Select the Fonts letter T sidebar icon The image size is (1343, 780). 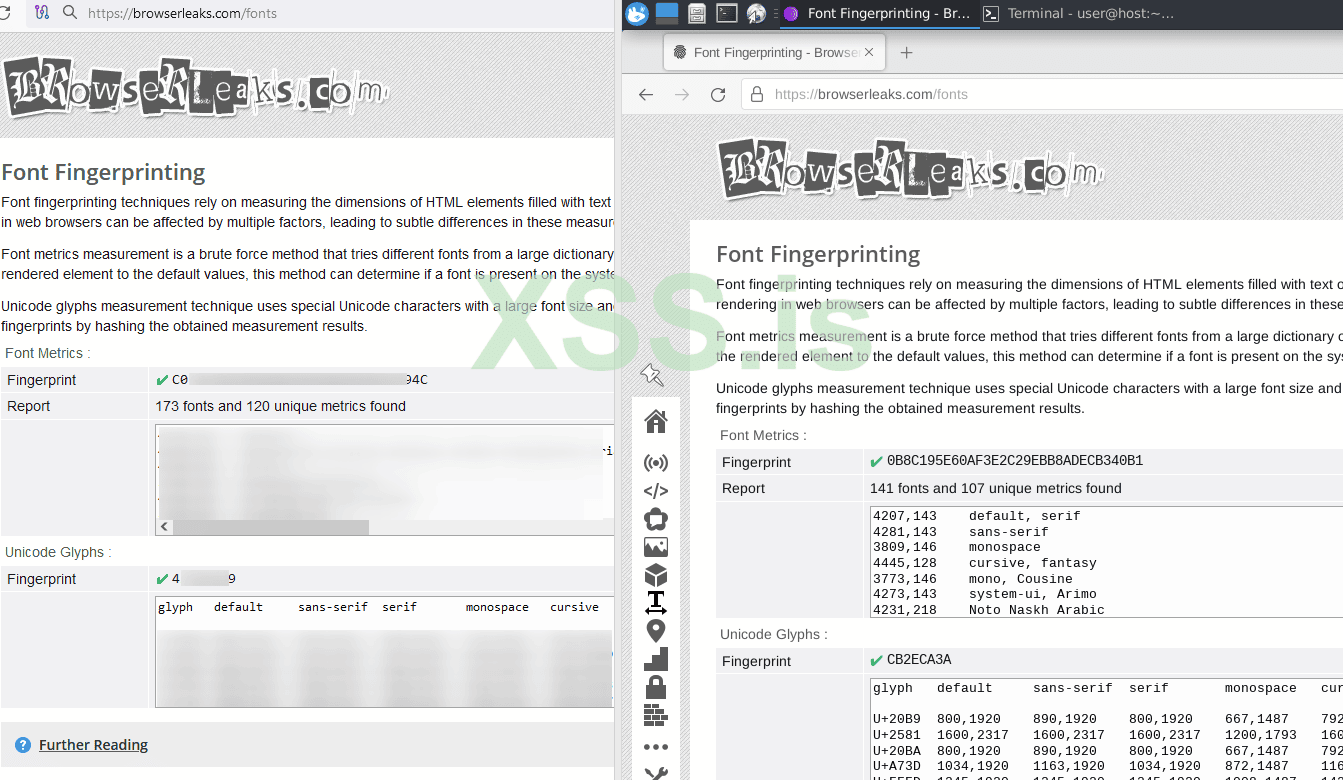pos(656,603)
